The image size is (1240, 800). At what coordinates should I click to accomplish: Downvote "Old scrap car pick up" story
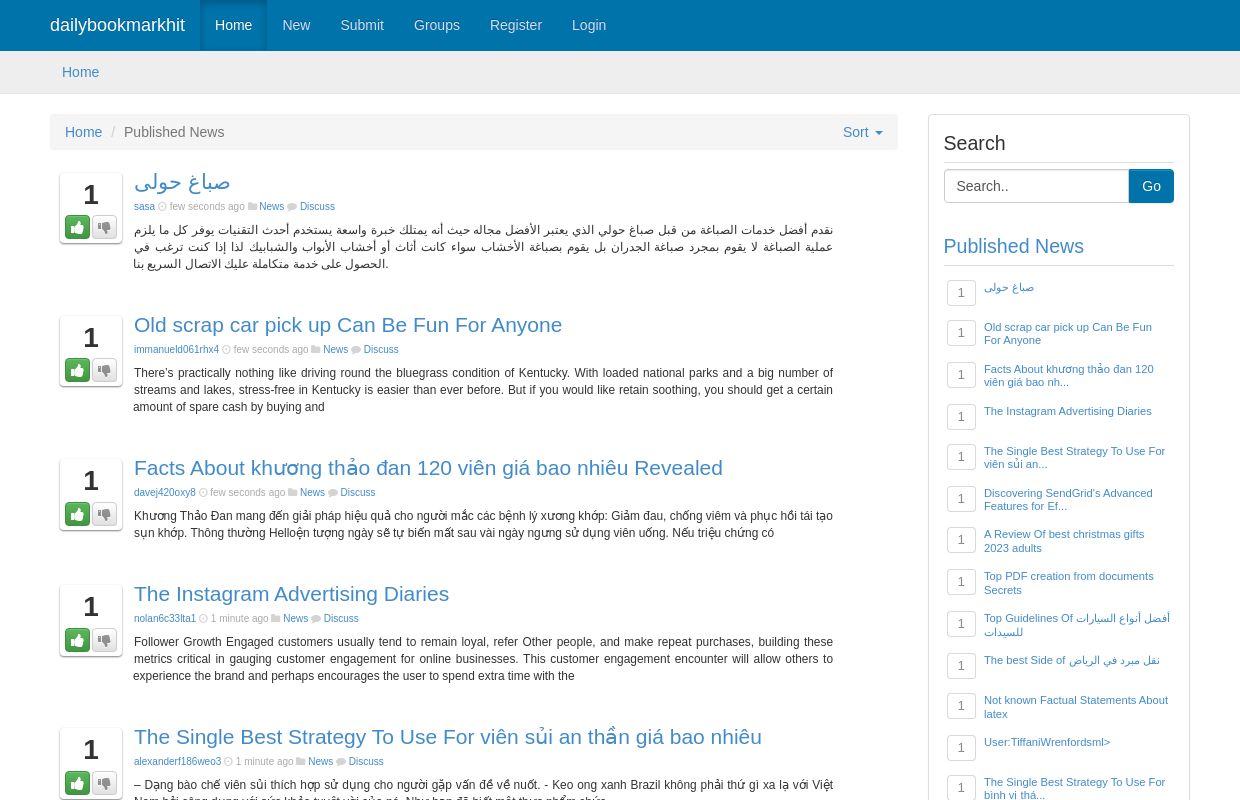104,370
